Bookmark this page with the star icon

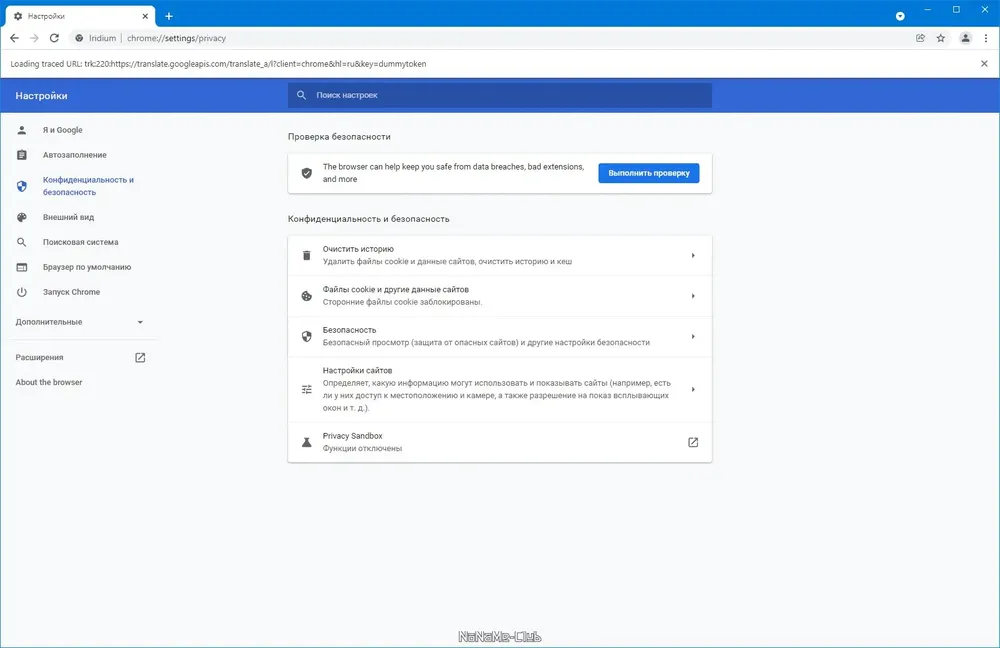coord(941,38)
